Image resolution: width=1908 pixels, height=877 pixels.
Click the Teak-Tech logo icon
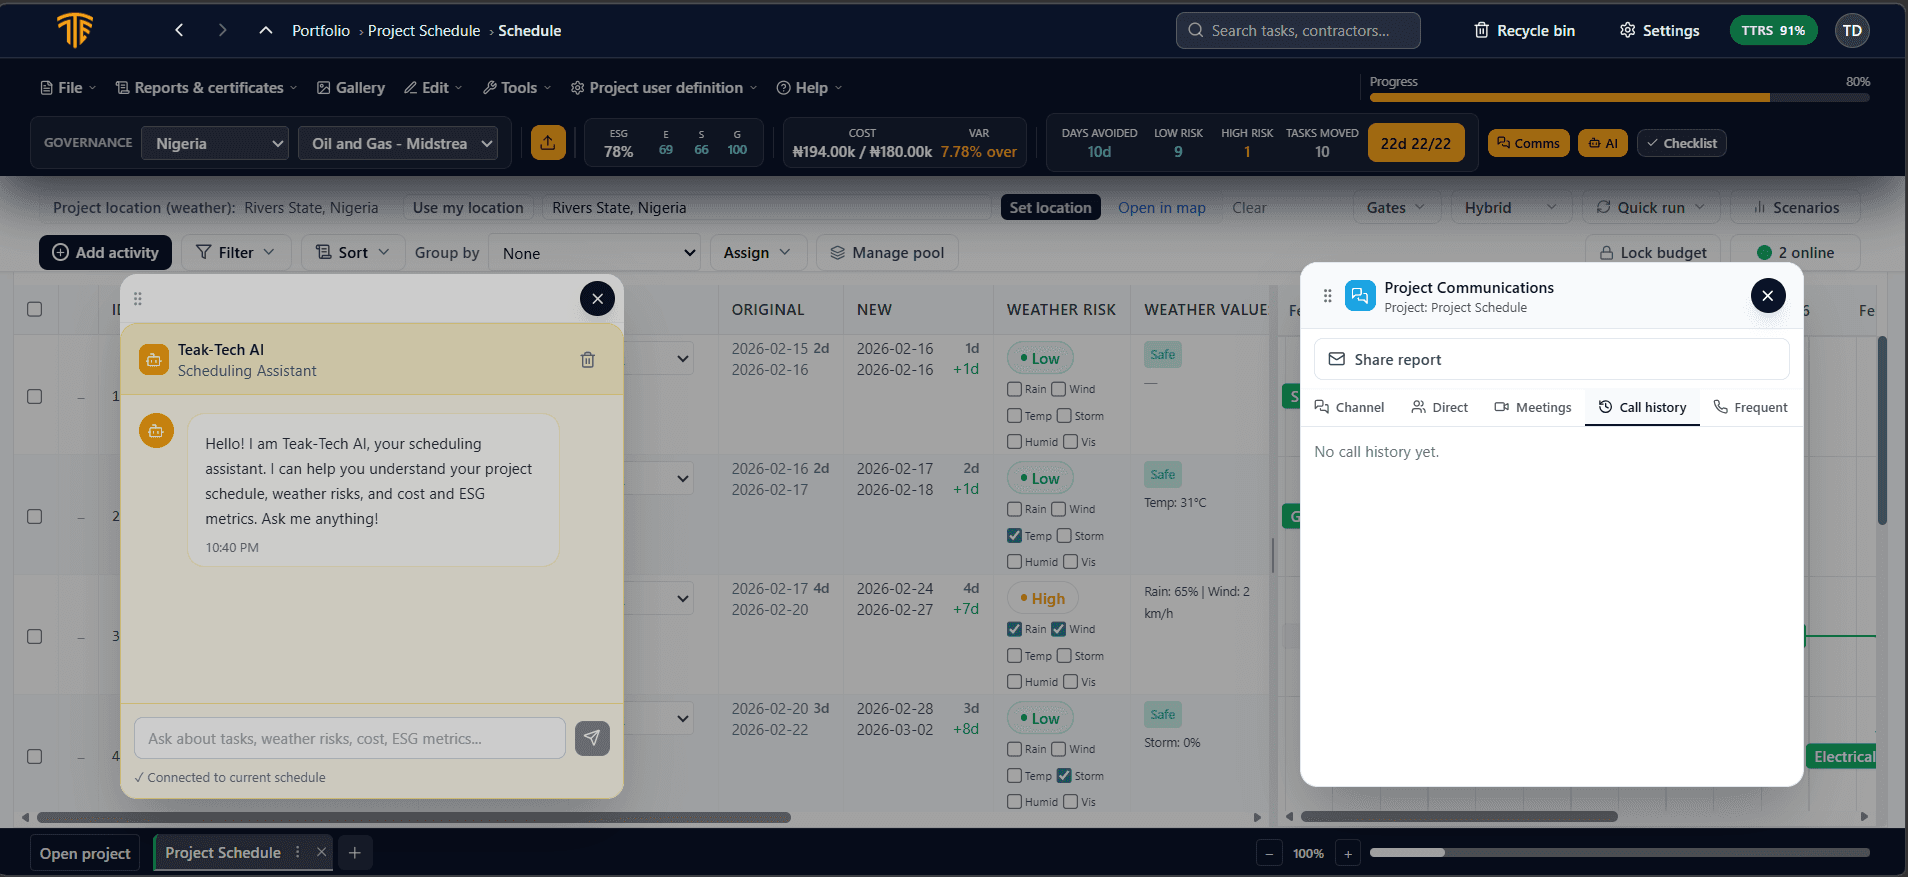pos(75,30)
